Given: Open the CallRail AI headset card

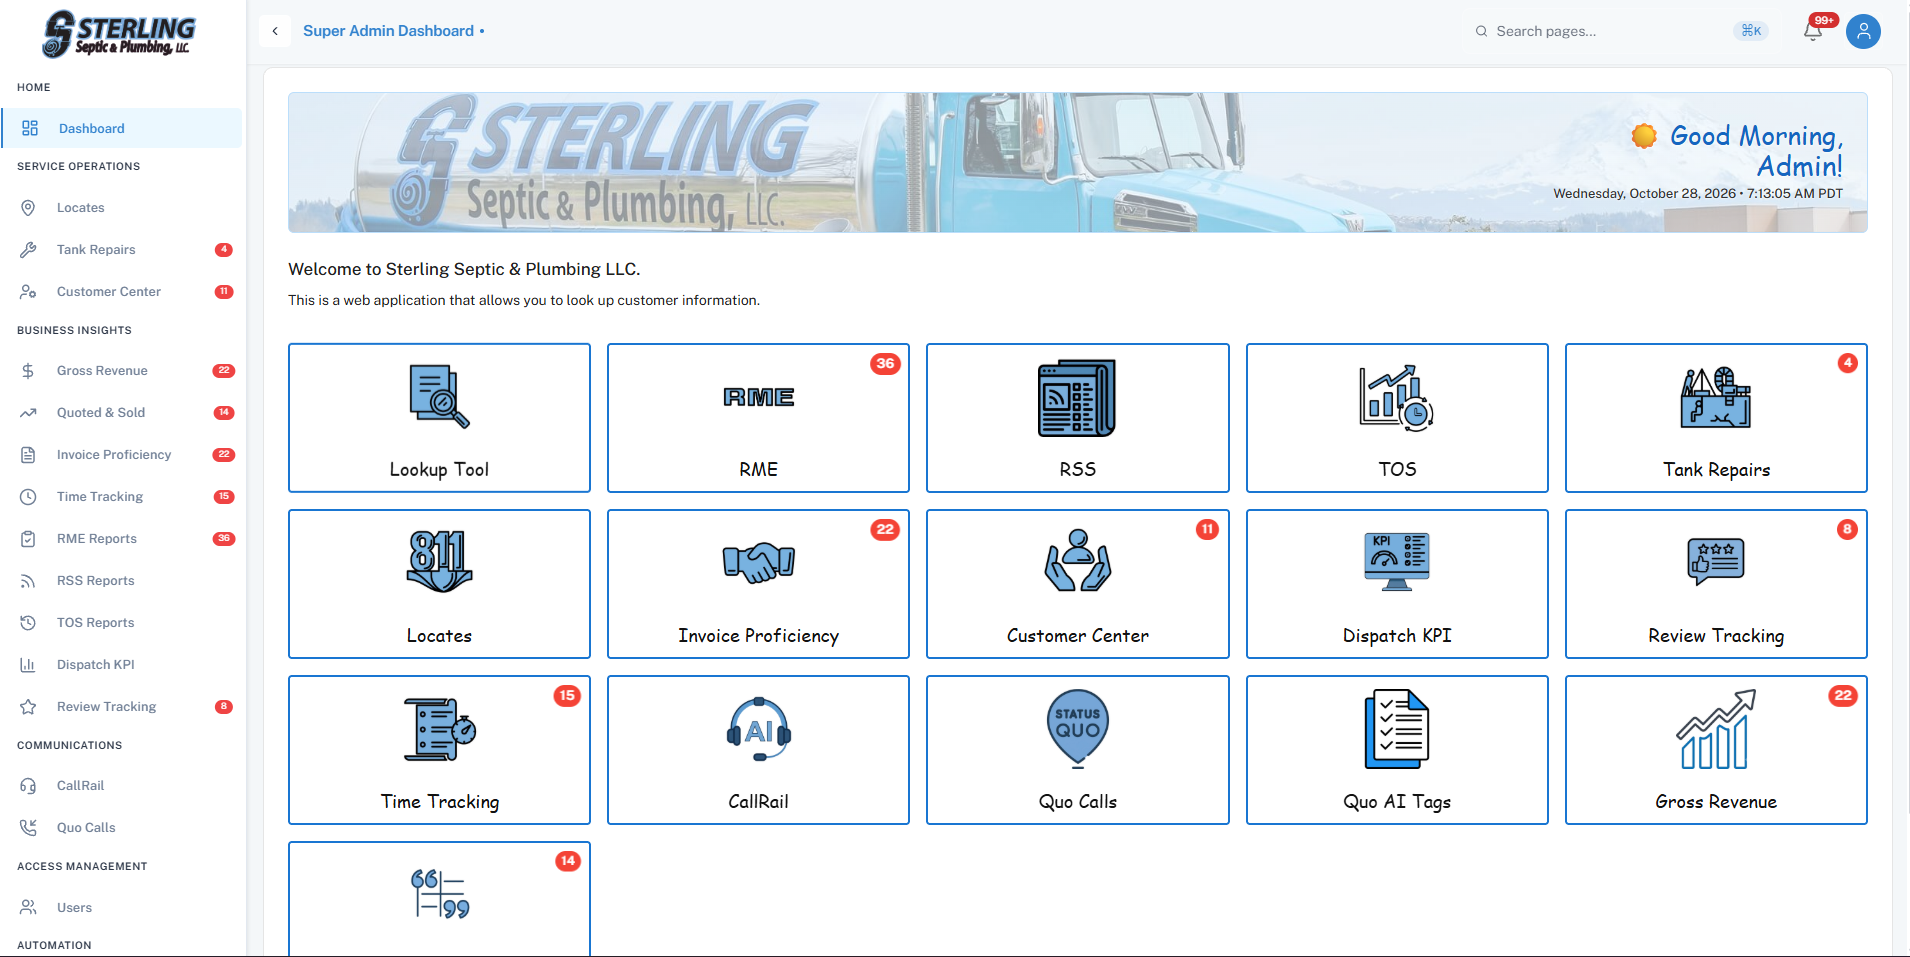Looking at the screenshot, I should tap(758, 750).
